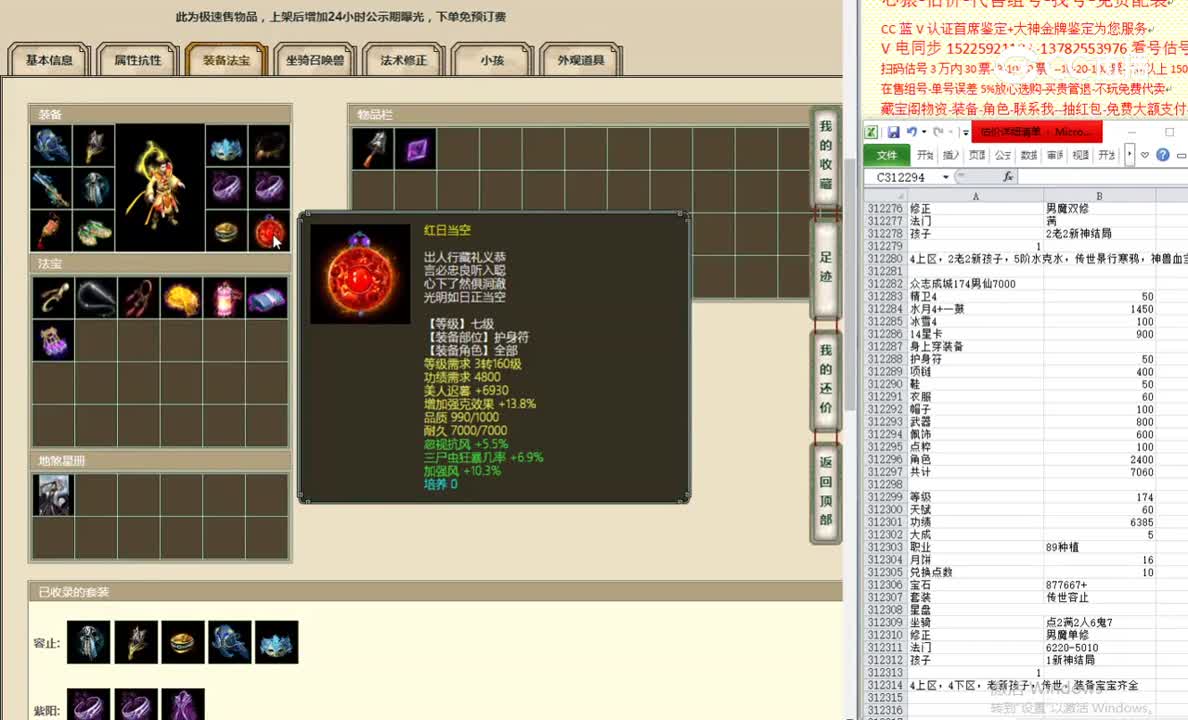The image size is (1188, 720).
Task: Click the shovel item in the 物品栏 bar
Action: (371, 147)
